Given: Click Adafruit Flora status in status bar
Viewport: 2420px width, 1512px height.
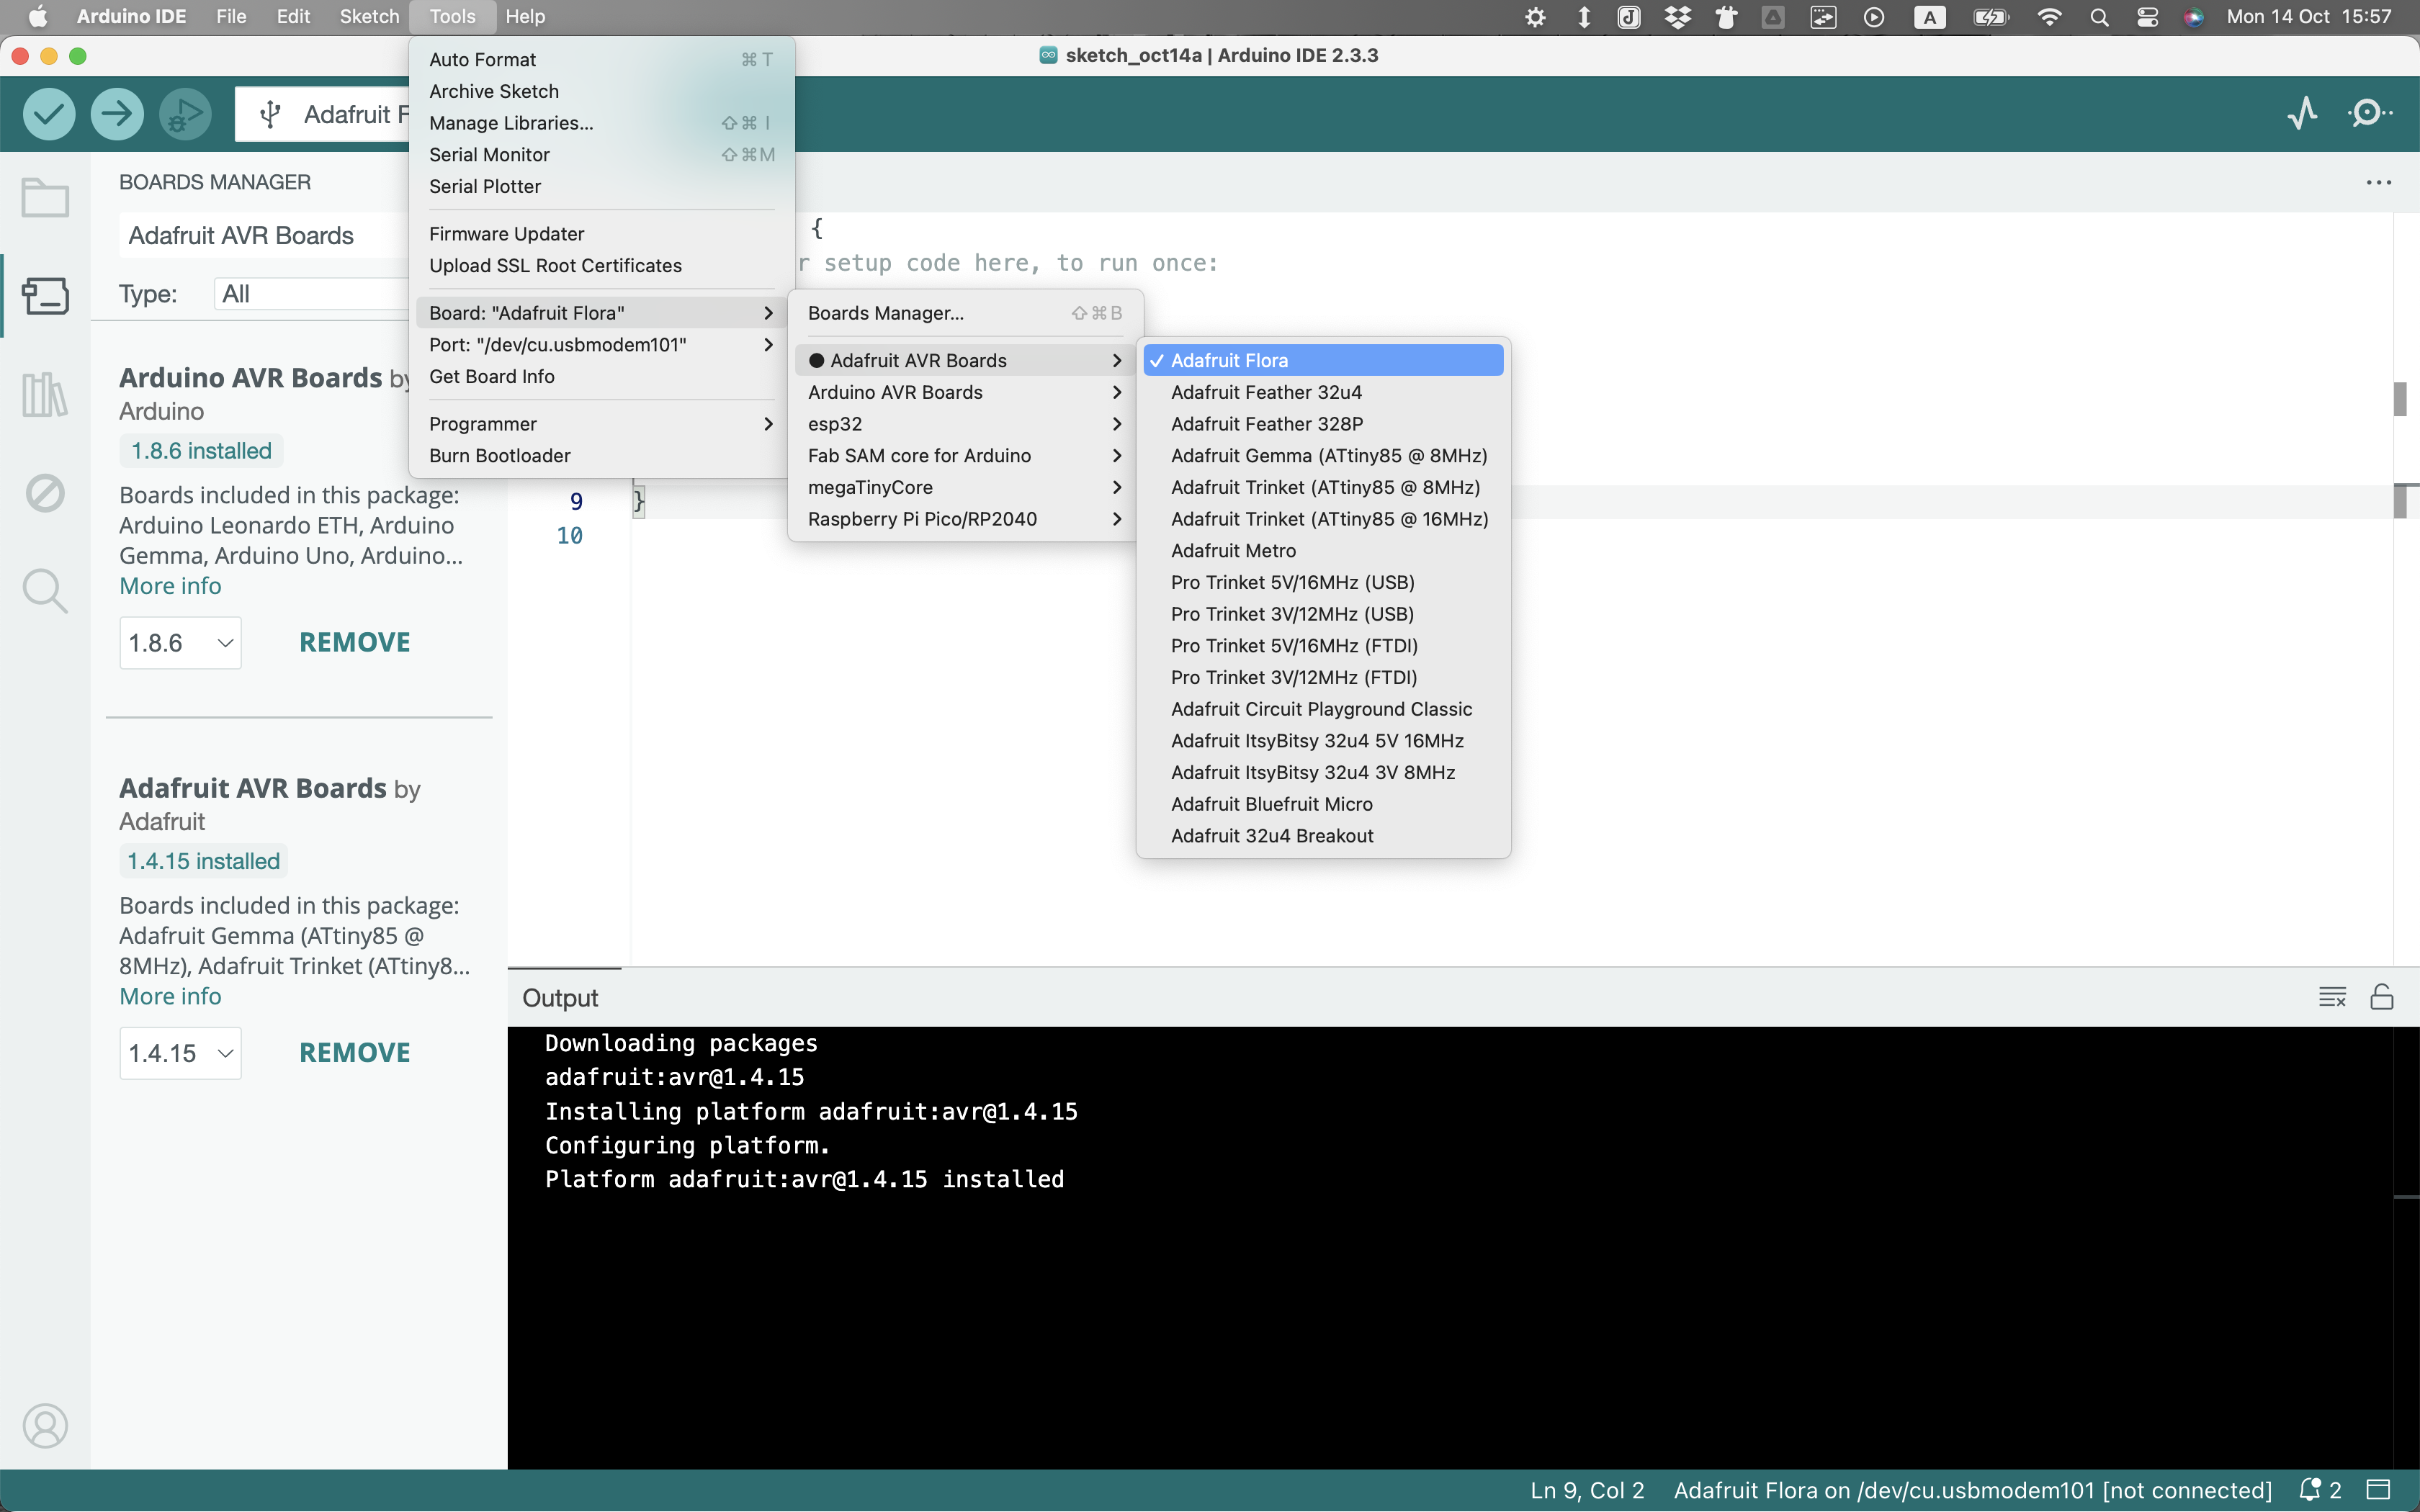Looking at the screenshot, I should tap(1972, 1490).
